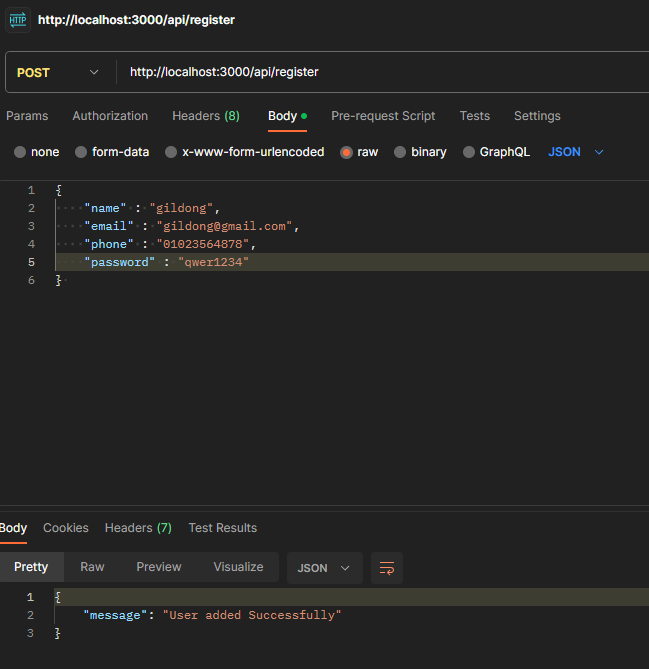Image resolution: width=649 pixels, height=669 pixels.
Task: Open the response JSON format dropdown
Action: pos(324,568)
